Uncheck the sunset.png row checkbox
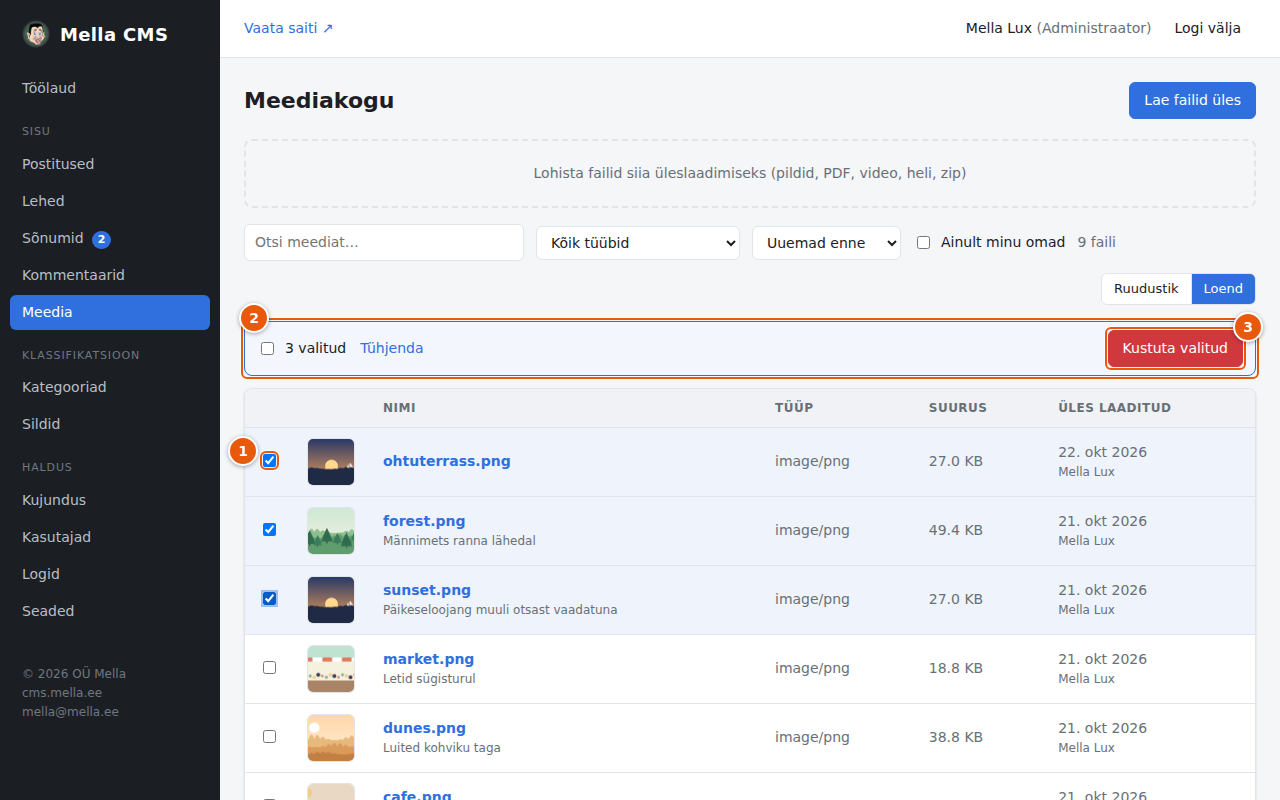 (x=269, y=599)
